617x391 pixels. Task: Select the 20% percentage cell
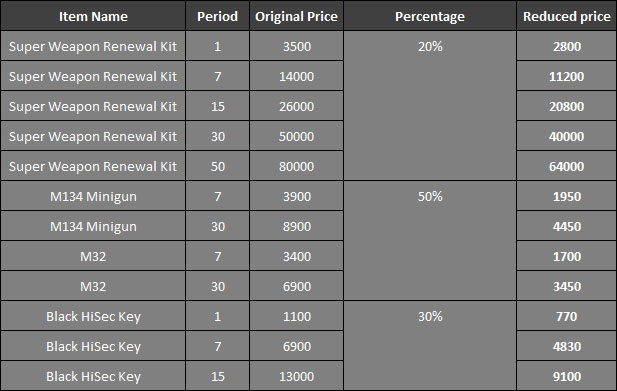430,105
